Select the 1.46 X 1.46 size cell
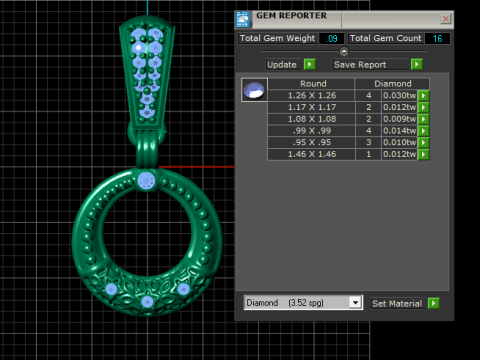Image resolution: width=480 pixels, height=360 pixels. click(312, 154)
